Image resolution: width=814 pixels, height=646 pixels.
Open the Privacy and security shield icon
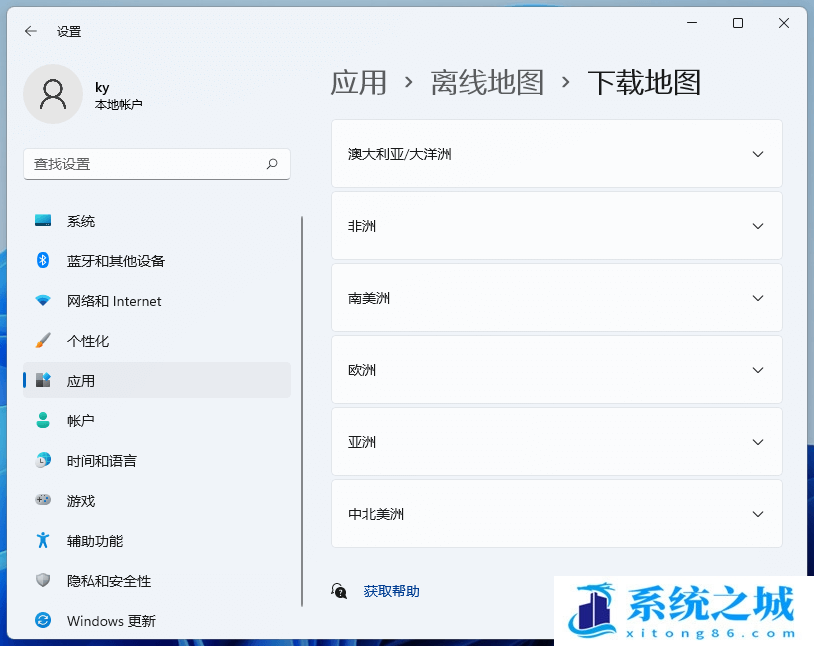point(43,581)
